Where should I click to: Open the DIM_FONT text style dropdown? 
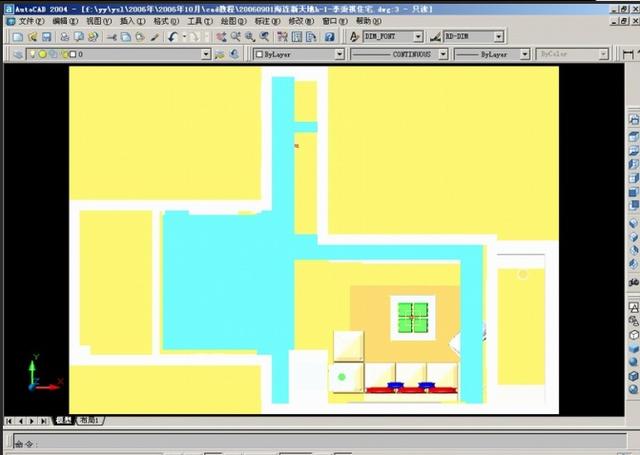tap(418, 37)
